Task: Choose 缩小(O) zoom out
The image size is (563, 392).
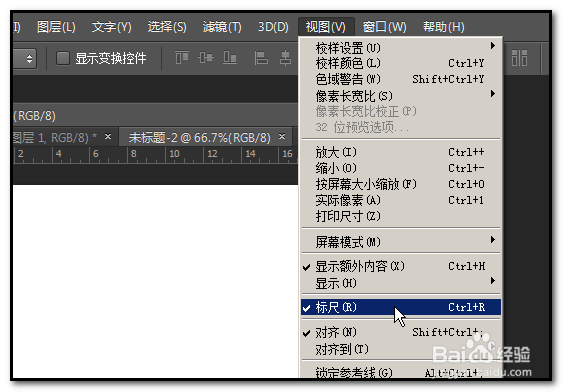Action: pos(401,168)
